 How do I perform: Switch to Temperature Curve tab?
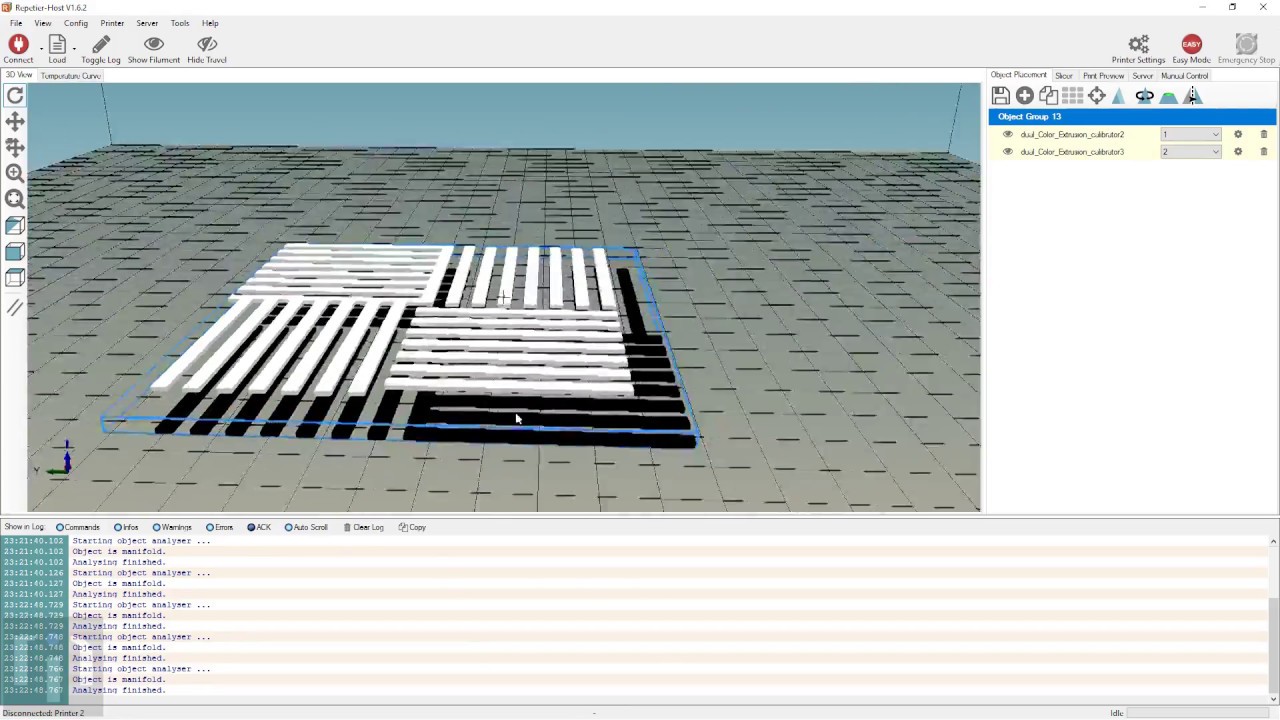coord(70,76)
